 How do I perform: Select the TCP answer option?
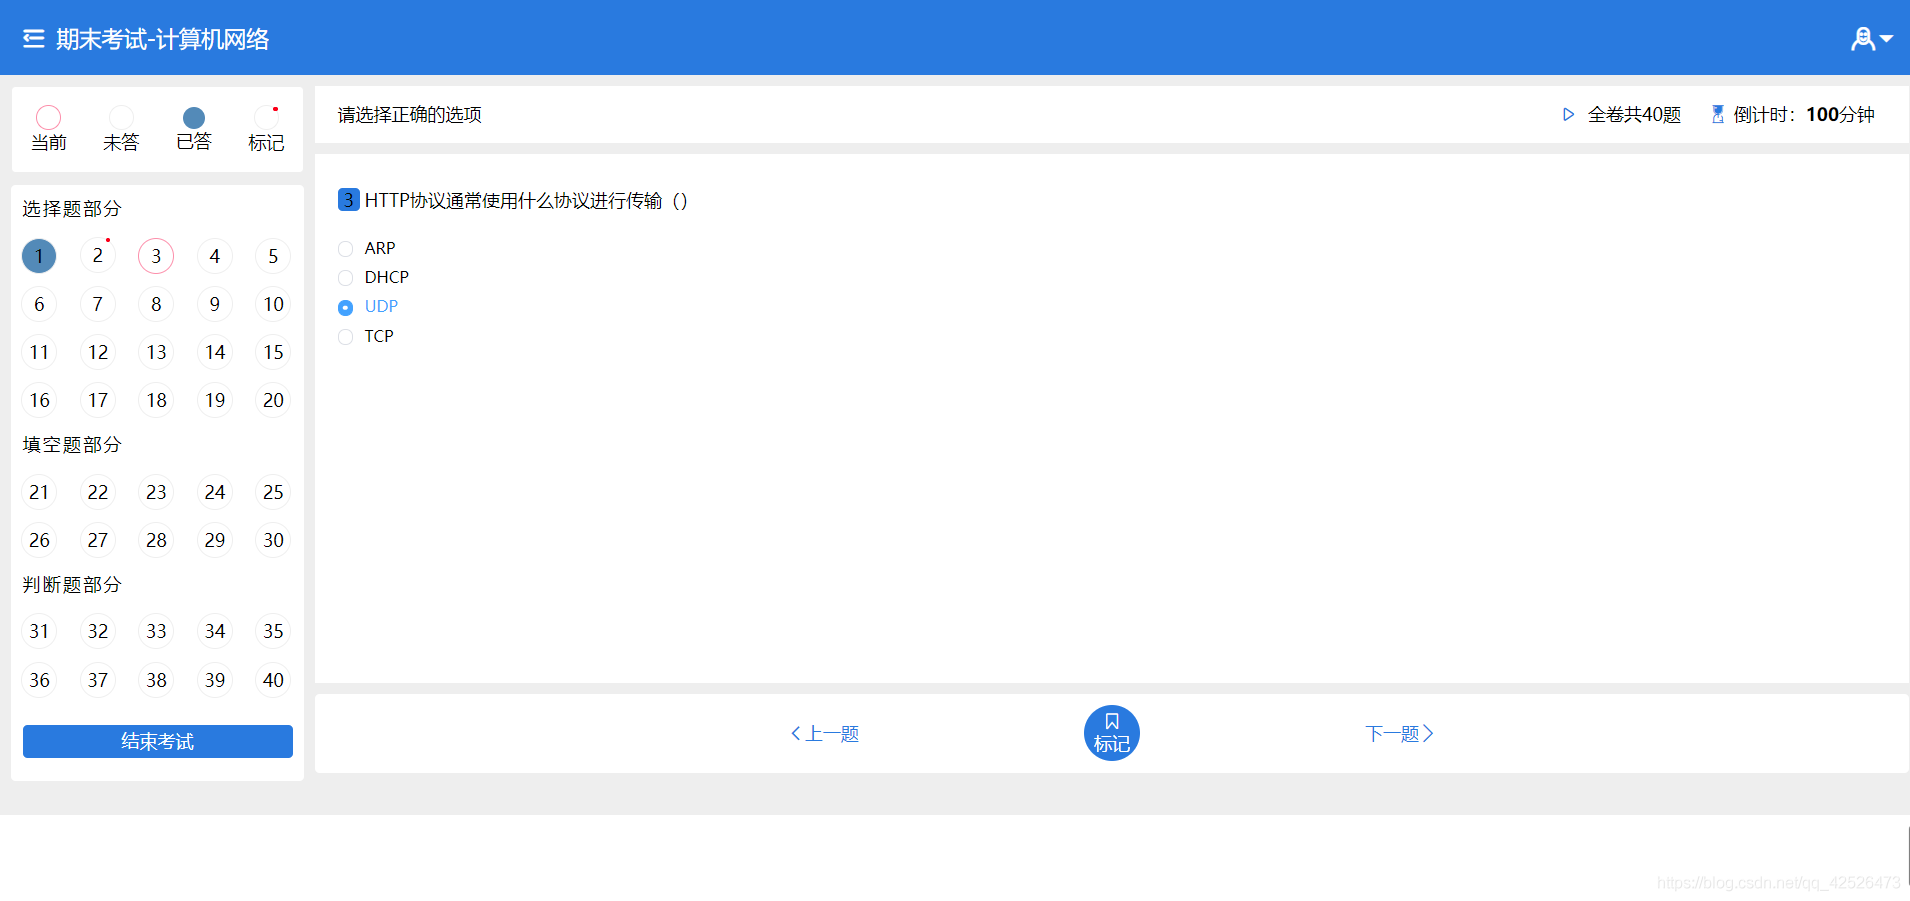click(x=366, y=336)
